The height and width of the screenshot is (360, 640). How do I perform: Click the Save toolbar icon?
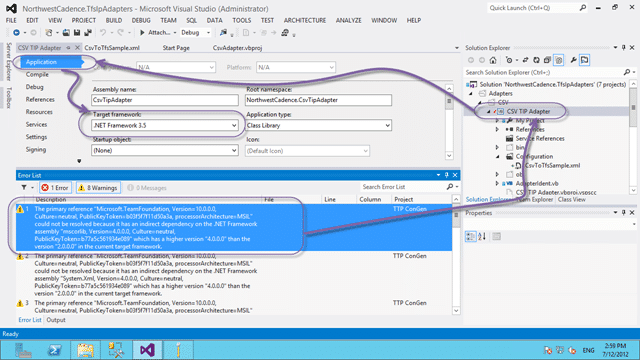(77, 33)
